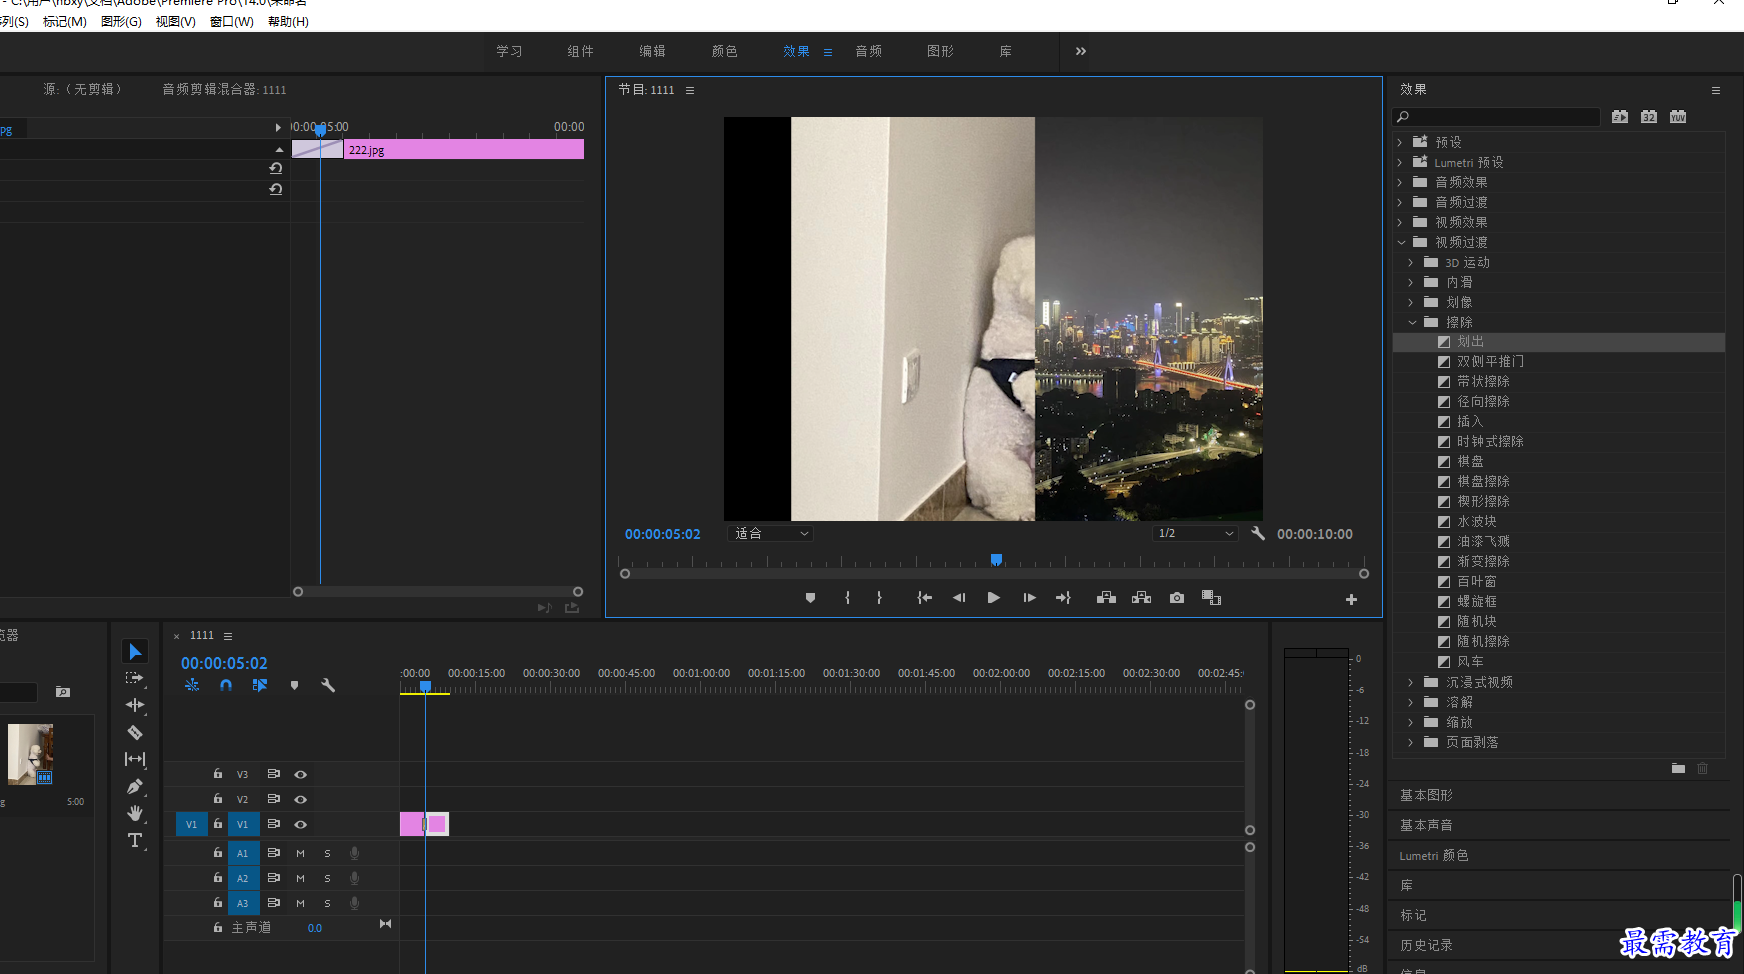Expand the Lumetri 预设 folder
This screenshot has height=974, width=1744.
click(1400, 162)
